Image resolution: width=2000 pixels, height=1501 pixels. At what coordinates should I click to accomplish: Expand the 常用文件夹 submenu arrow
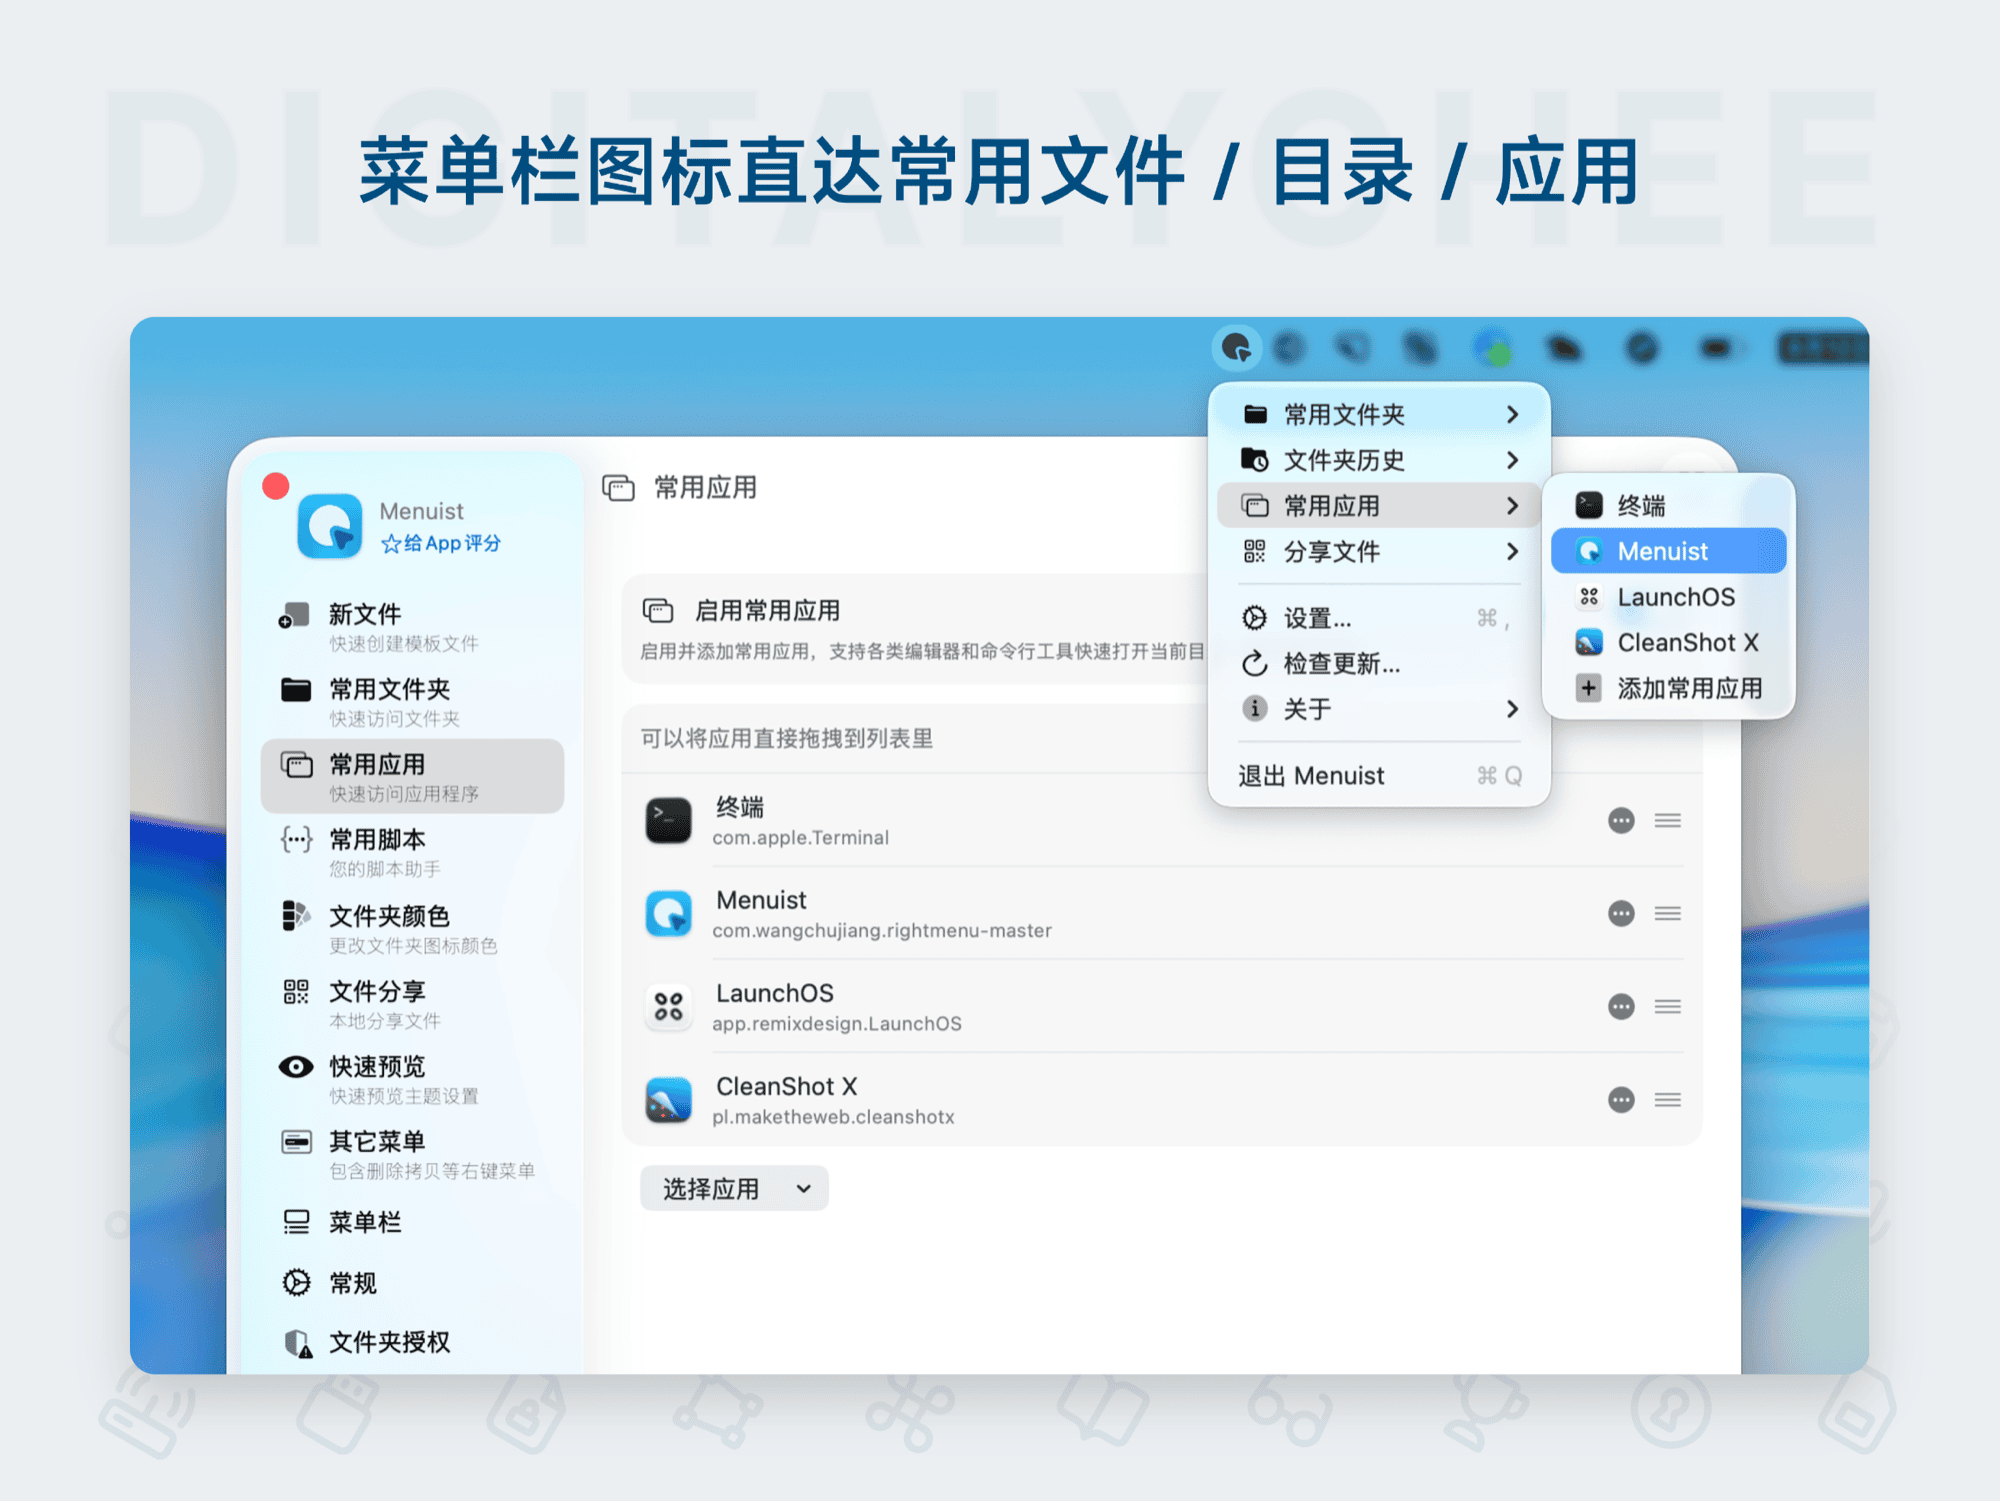point(1512,414)
